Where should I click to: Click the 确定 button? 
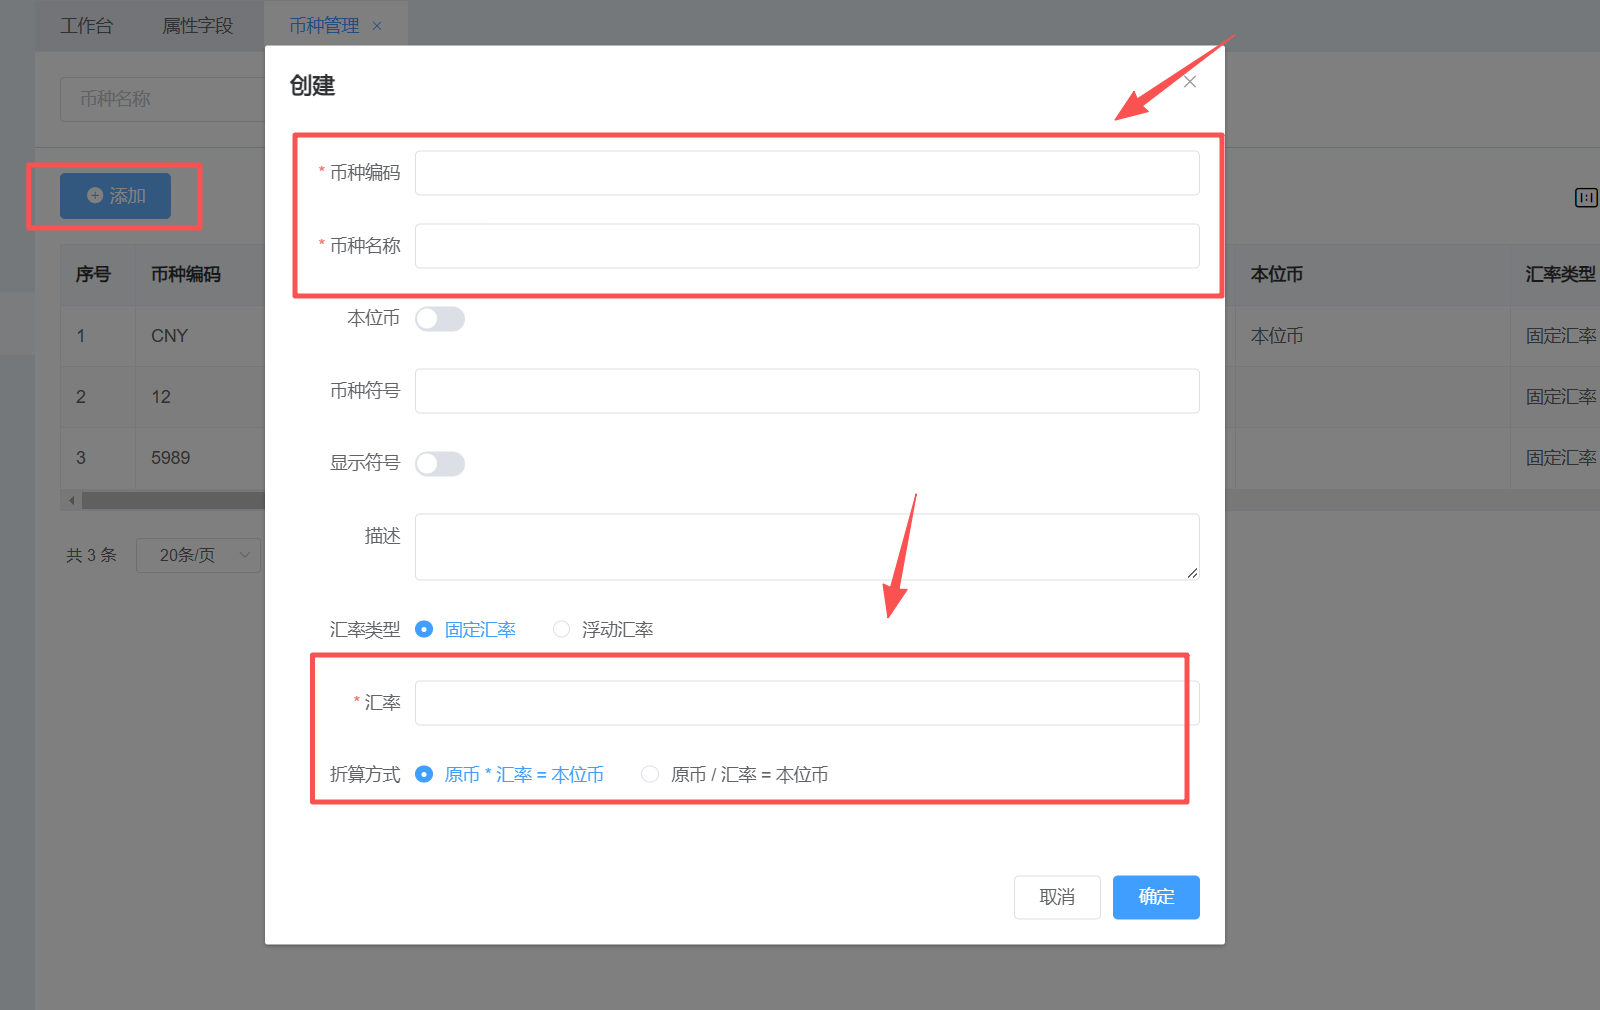point(1155,897)
